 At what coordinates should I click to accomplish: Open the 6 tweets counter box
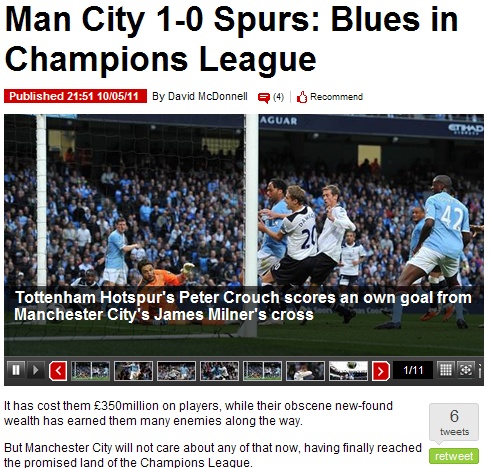tap(454, 422)
